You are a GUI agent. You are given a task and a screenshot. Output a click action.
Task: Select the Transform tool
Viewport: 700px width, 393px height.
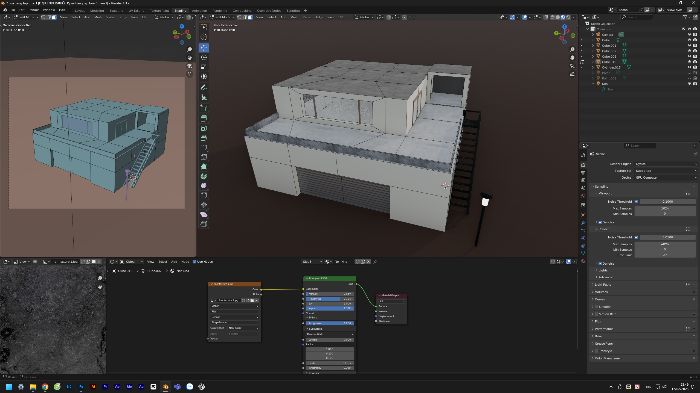pos(204,77)
